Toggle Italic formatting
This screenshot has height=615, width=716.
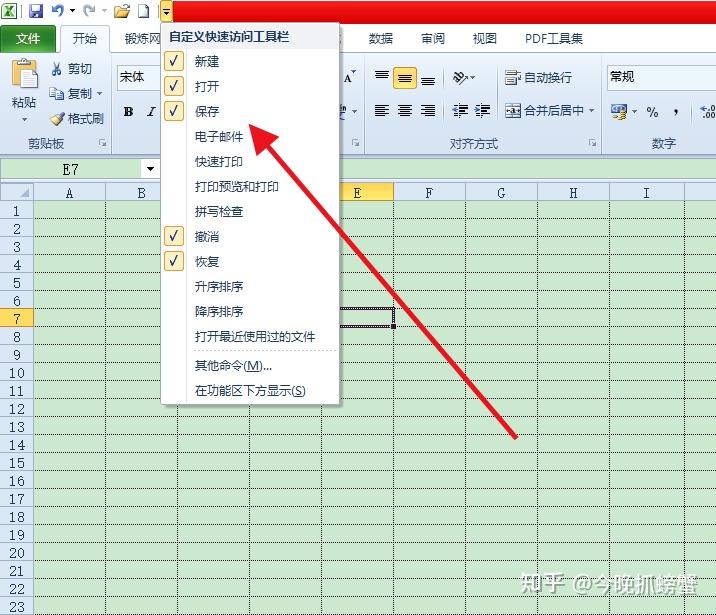pyautogui.click(x=151, y=111)
